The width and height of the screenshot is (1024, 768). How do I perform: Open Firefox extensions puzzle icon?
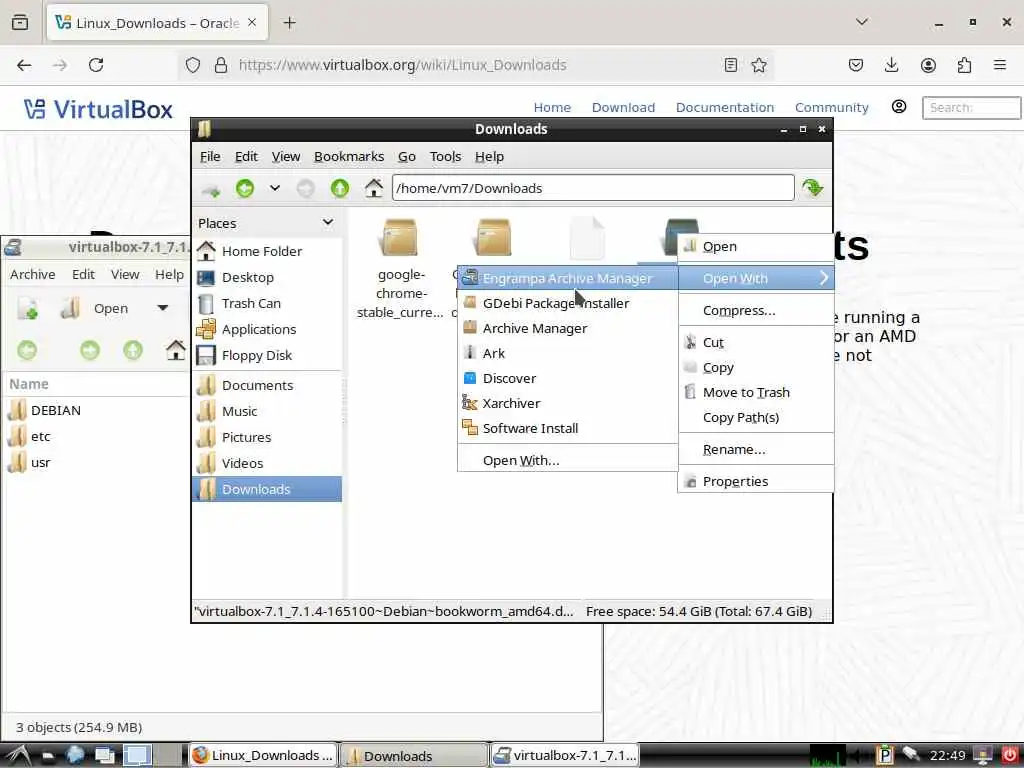[964, 65]
